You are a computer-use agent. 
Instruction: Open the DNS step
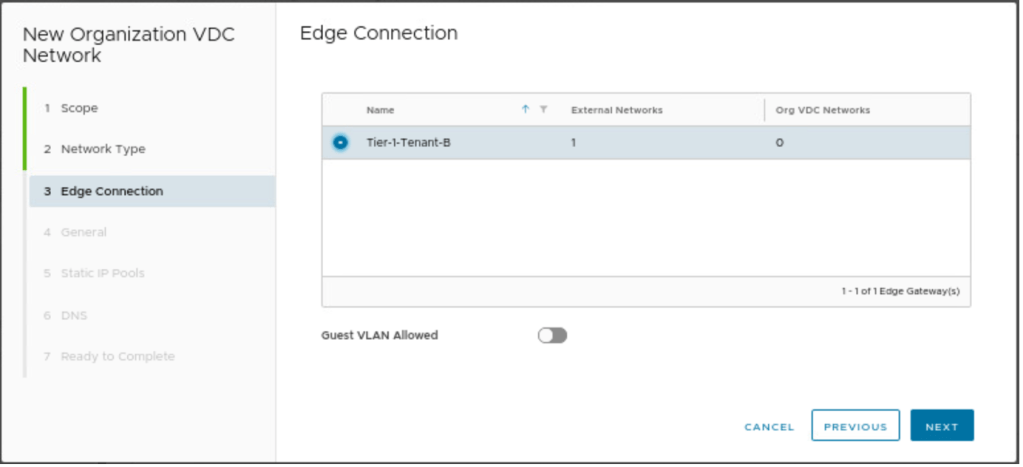pyautogui.click(x=74, y=315)
